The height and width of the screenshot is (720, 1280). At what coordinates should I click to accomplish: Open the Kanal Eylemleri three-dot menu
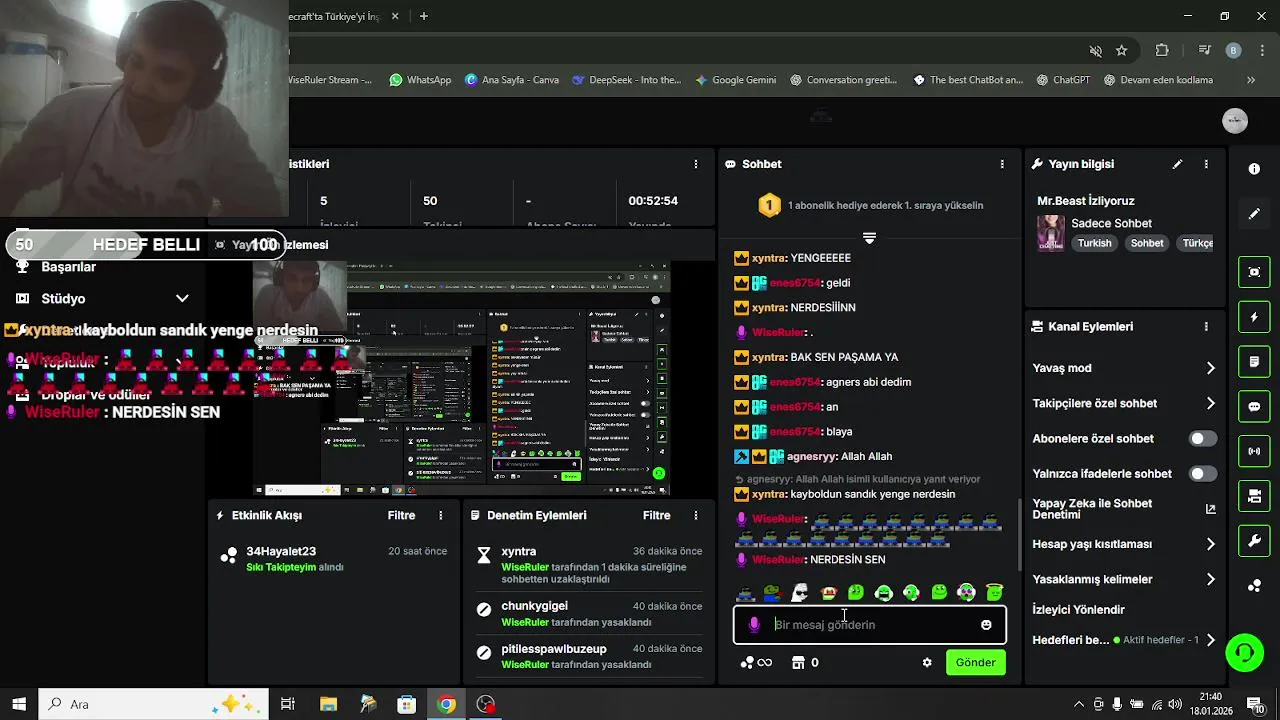click(x=1206, y=327)
